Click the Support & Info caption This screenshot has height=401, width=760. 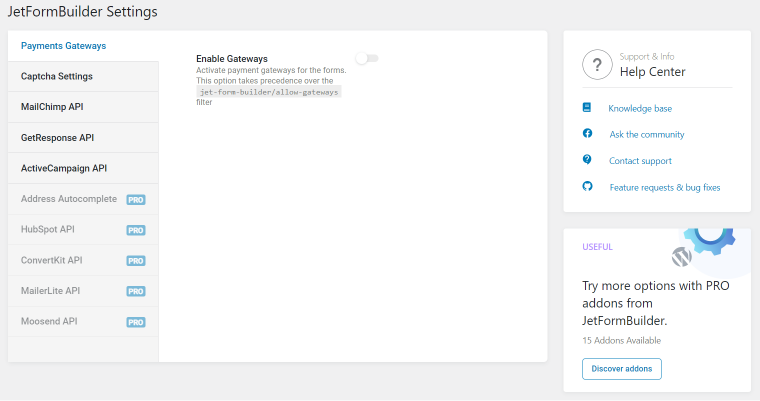pos(647,57)
